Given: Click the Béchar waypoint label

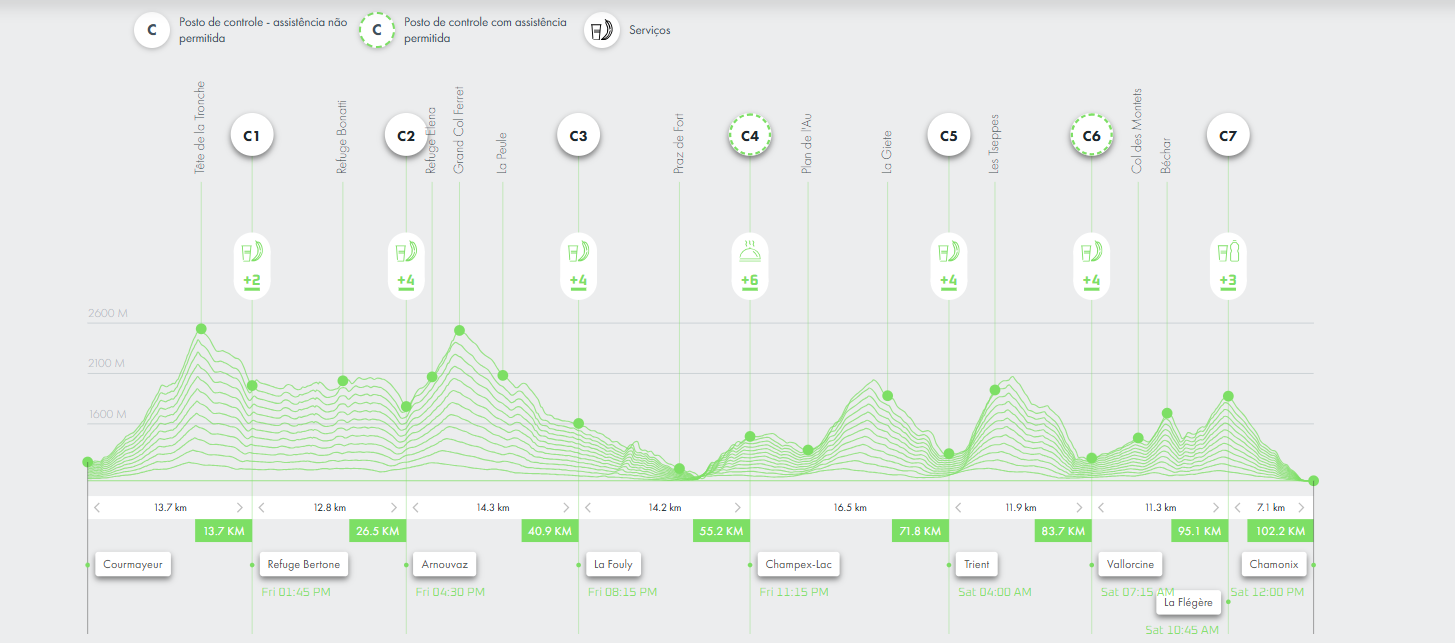Looking at the screenshot, I should 1166,155.
